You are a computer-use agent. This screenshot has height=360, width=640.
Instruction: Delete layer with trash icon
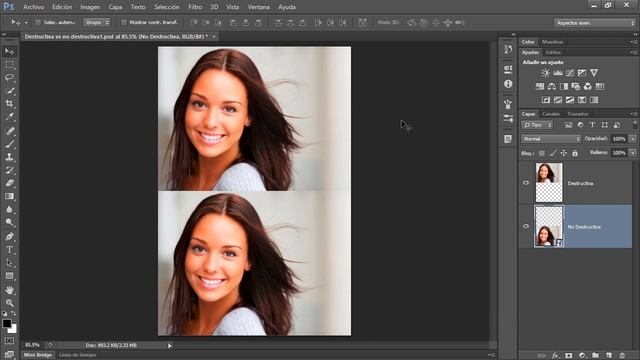click(x=622, y=356)
